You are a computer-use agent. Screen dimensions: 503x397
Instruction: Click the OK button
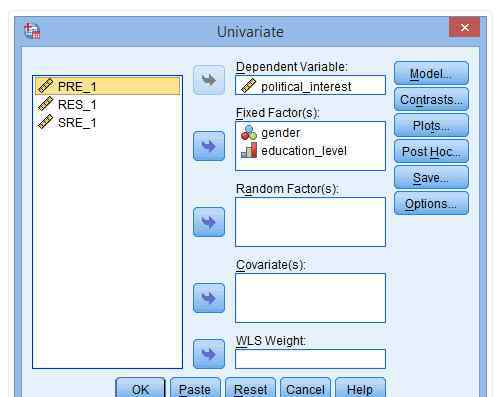click(x=140, y=388)
